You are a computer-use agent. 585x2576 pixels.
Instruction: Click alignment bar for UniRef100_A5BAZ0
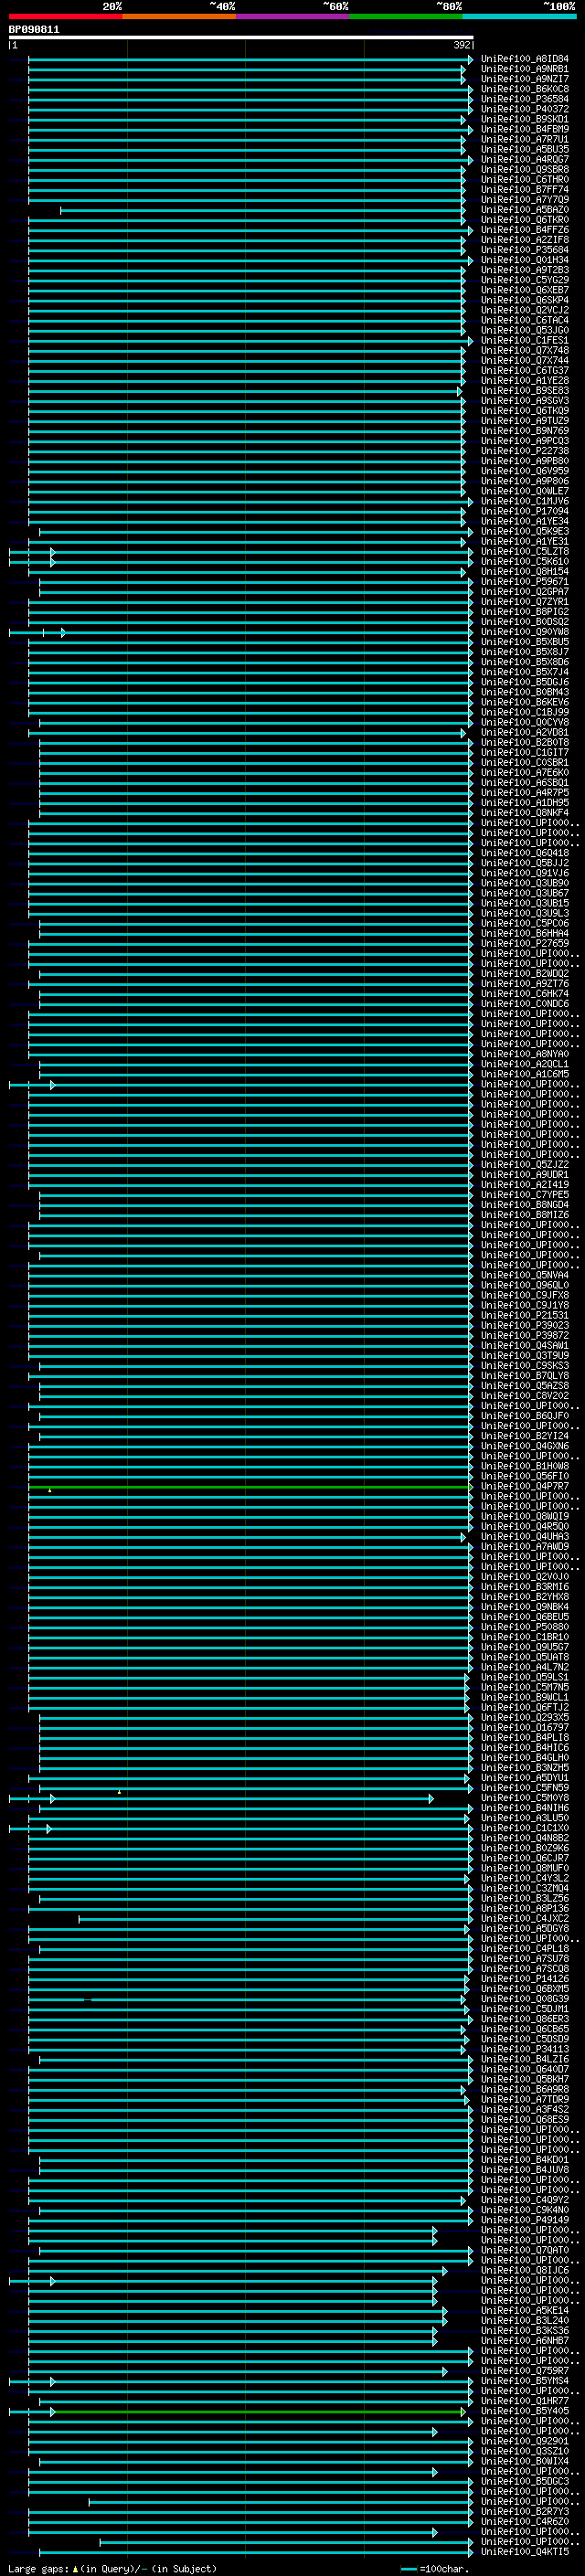click(263, 211)
